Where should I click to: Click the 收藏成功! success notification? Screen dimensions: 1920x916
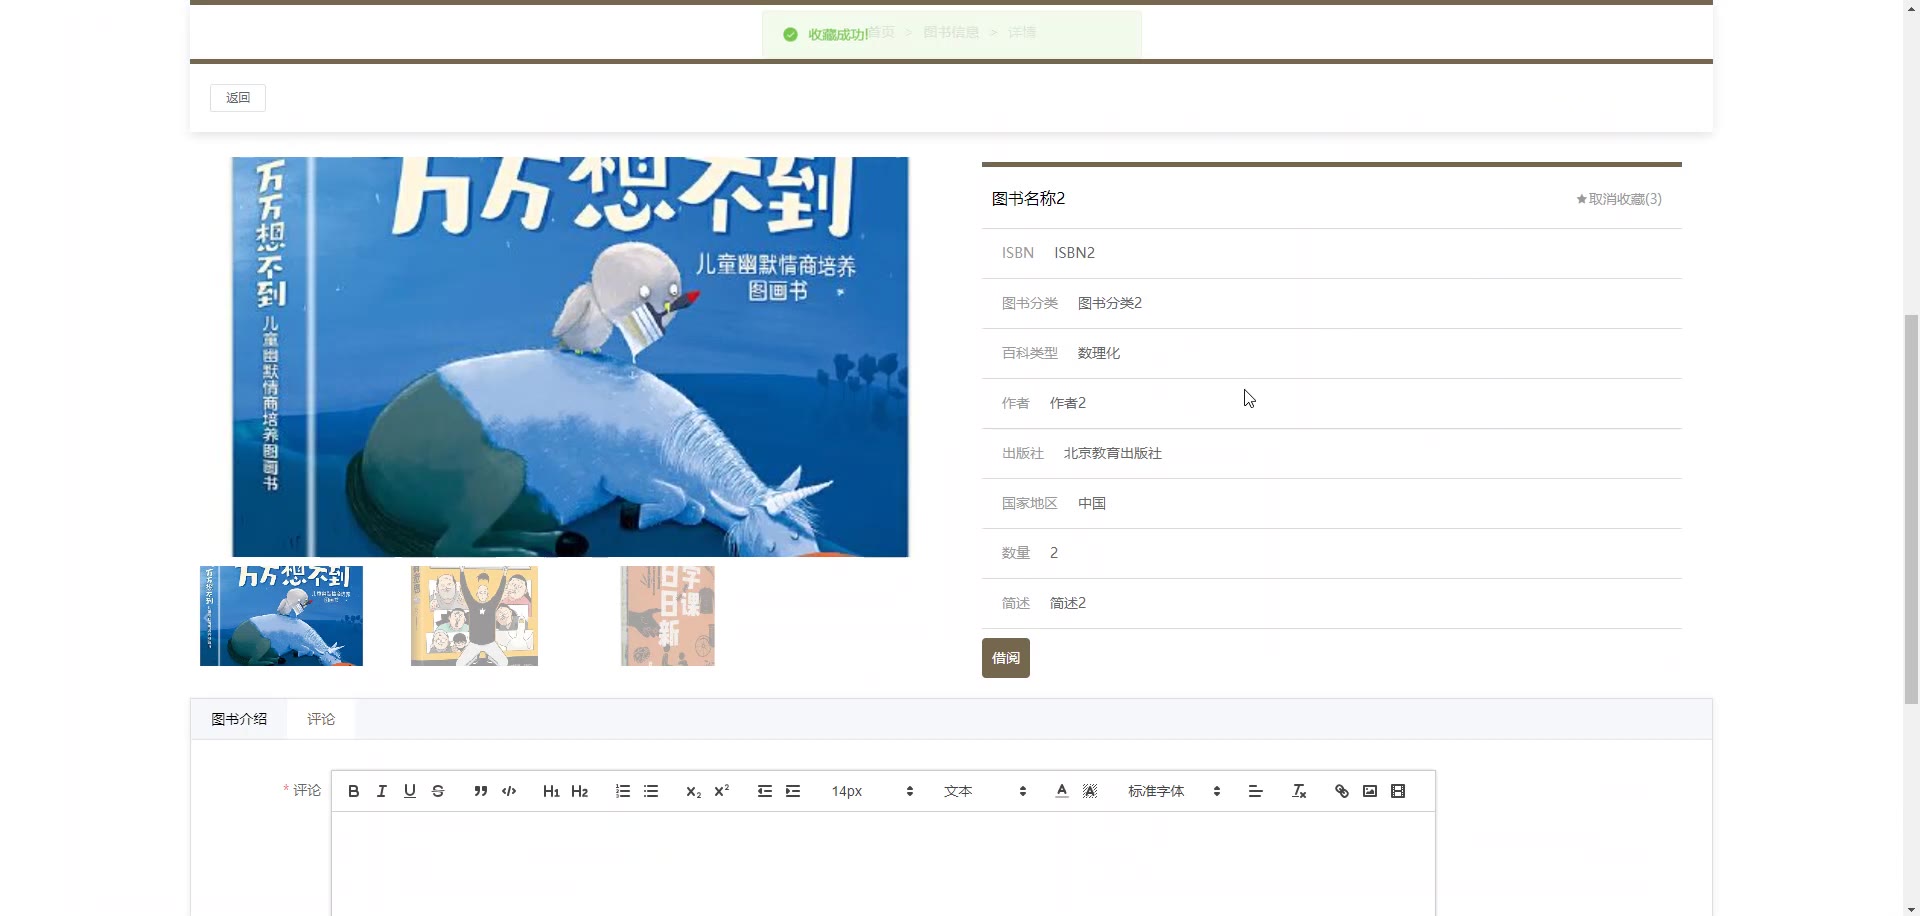951,34
